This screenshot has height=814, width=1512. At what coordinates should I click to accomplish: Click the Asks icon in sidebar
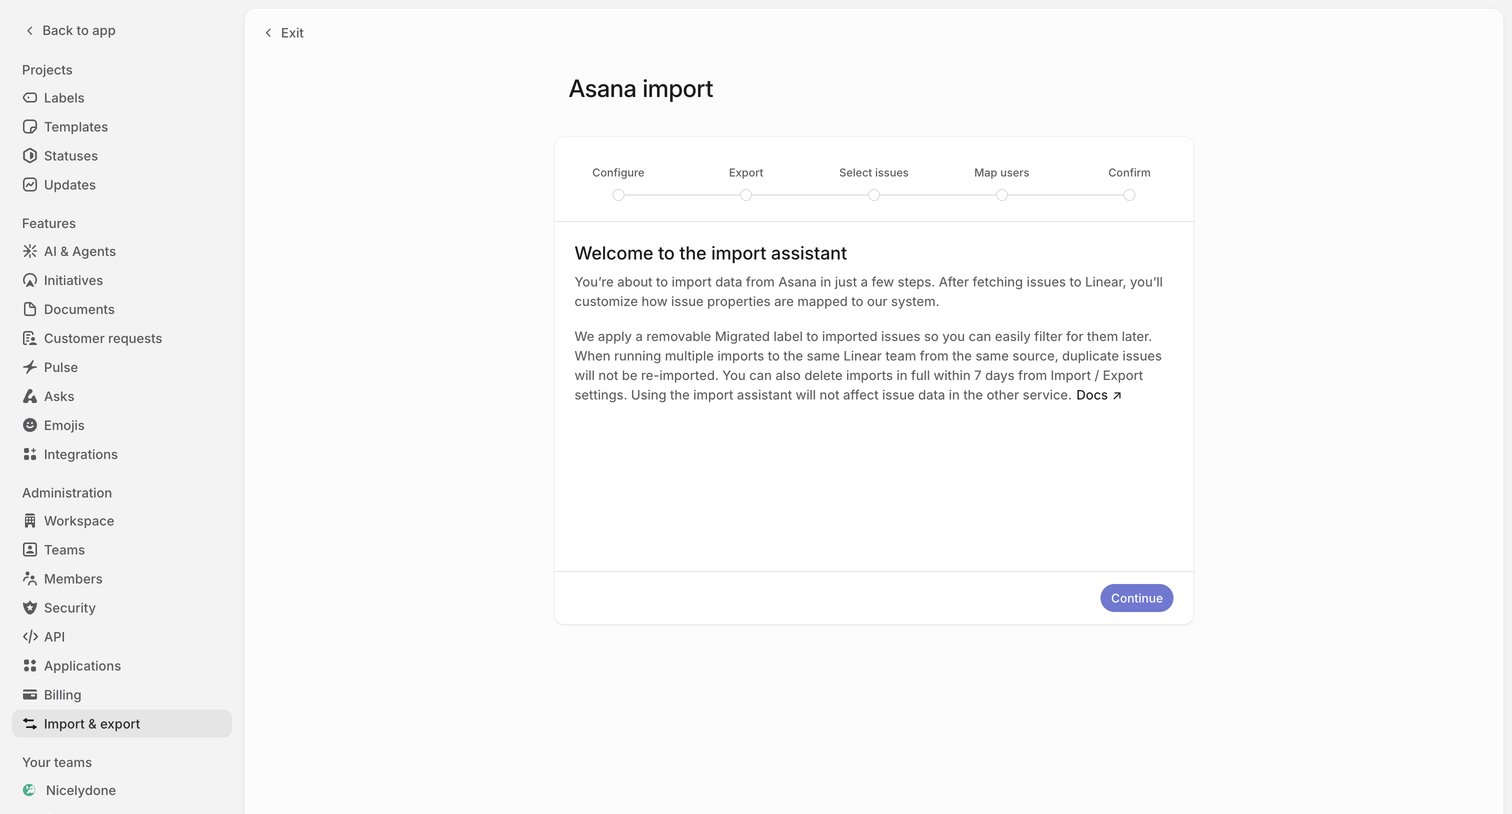coord(30,396)
